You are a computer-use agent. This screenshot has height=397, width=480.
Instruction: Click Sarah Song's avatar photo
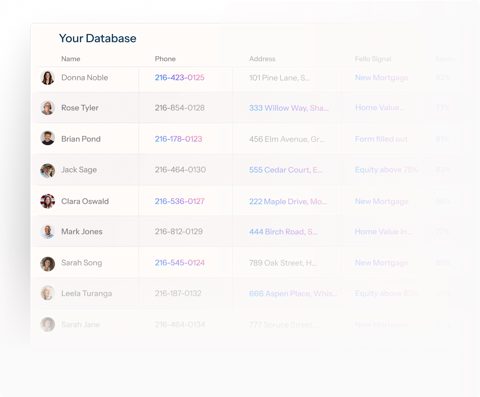click(48, 264)
